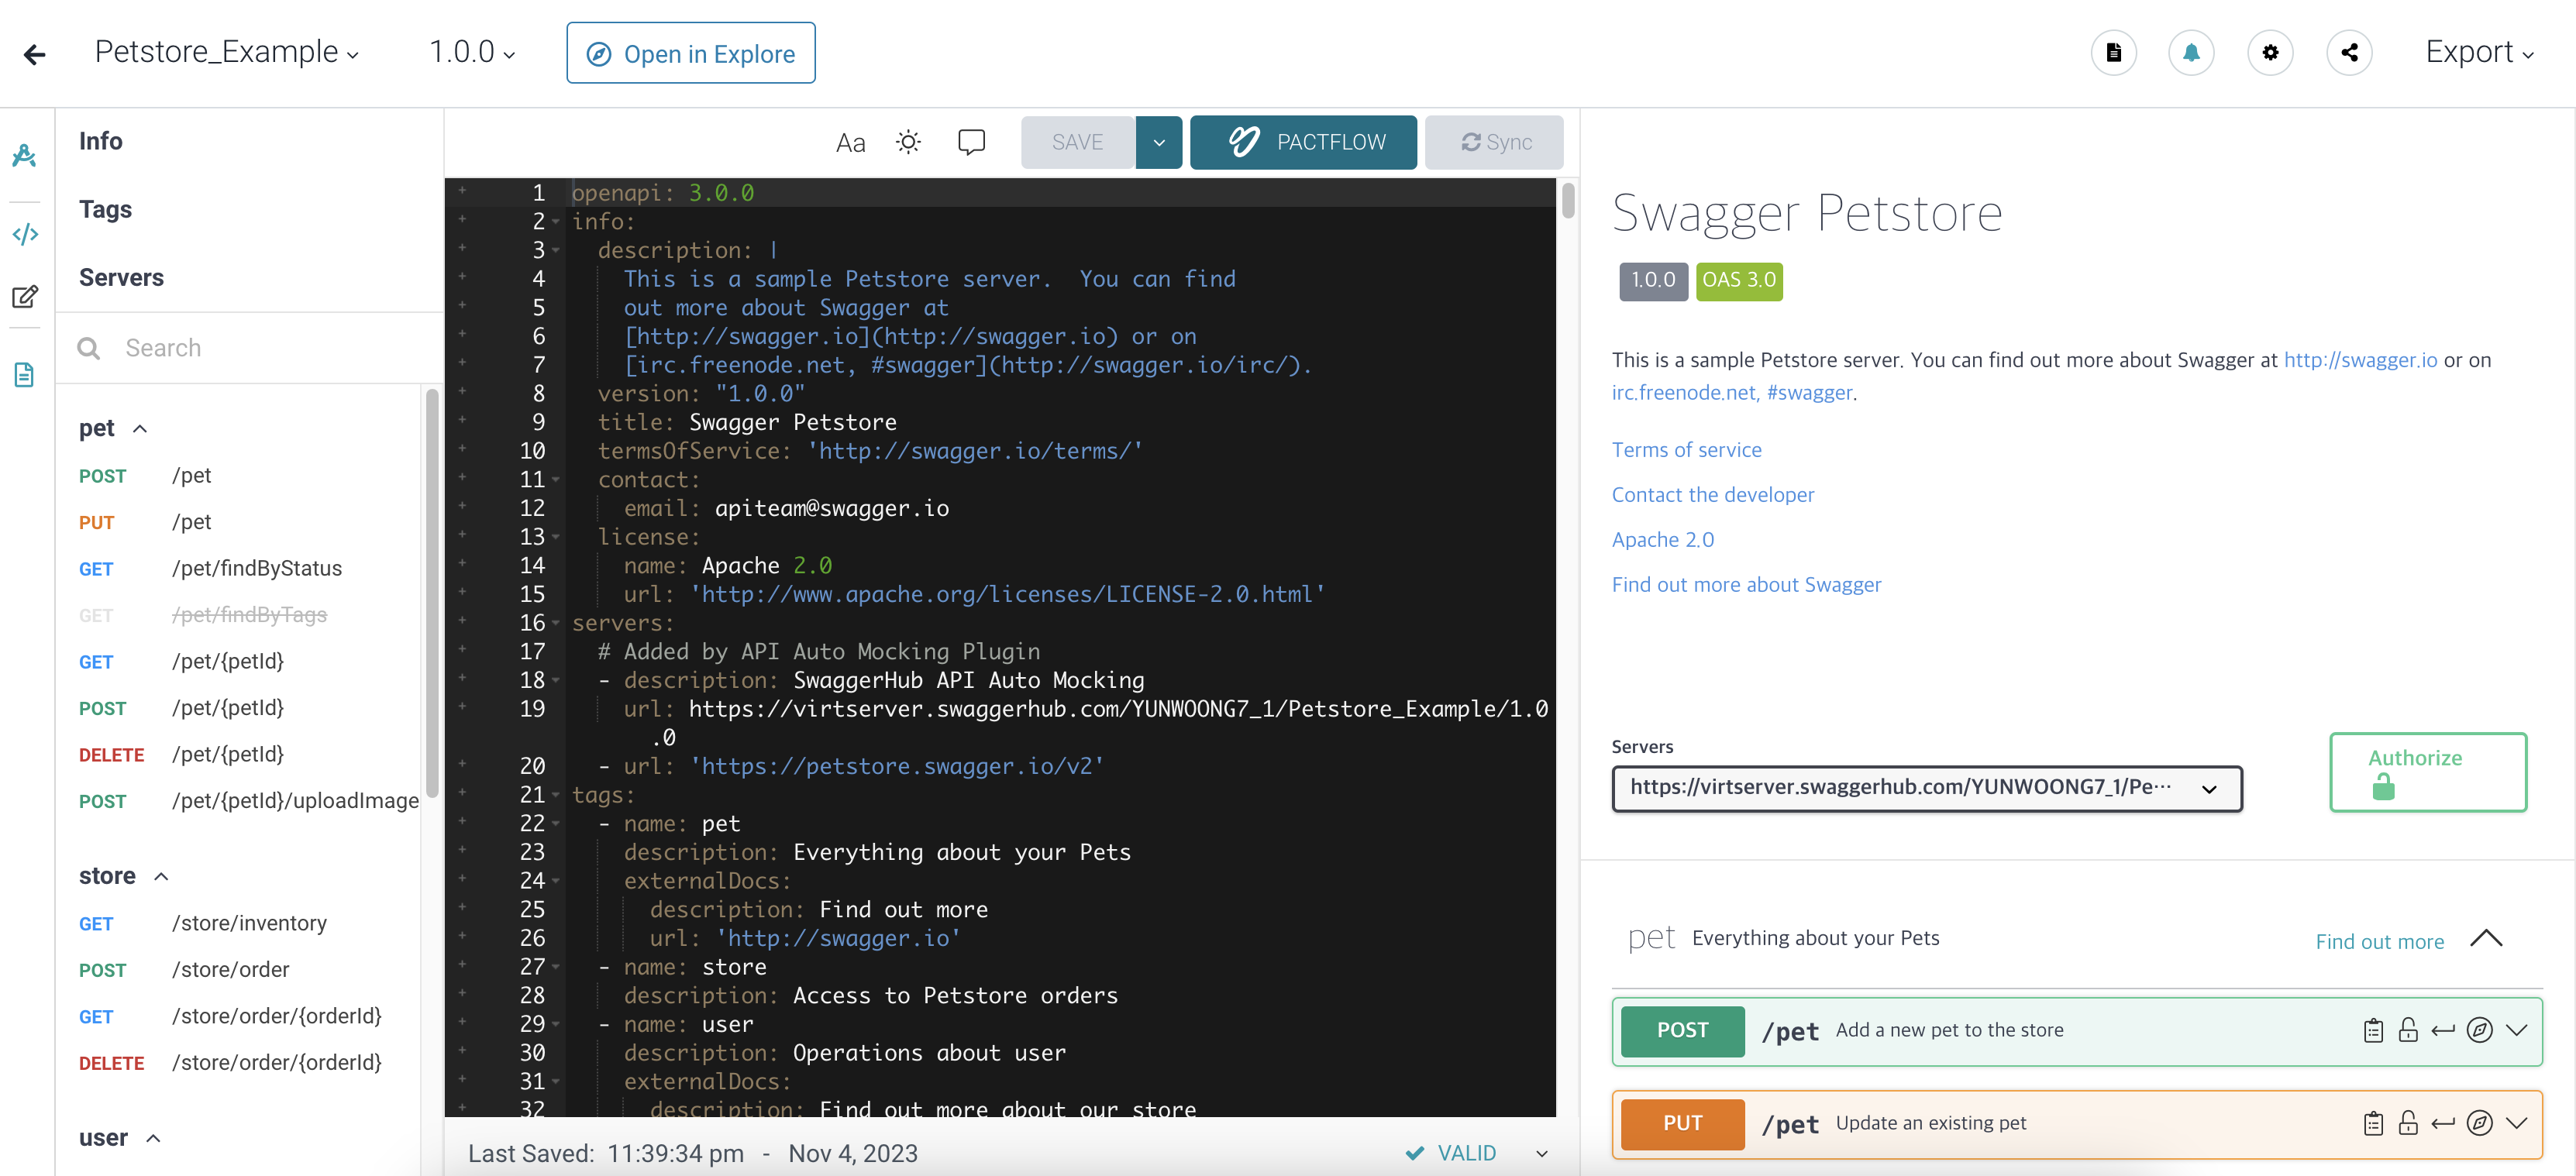Image resolution: width=2576 pixels, height=1176 pixels.
Task: Go back using the left arrow icon
Action: tap(35, 54)
